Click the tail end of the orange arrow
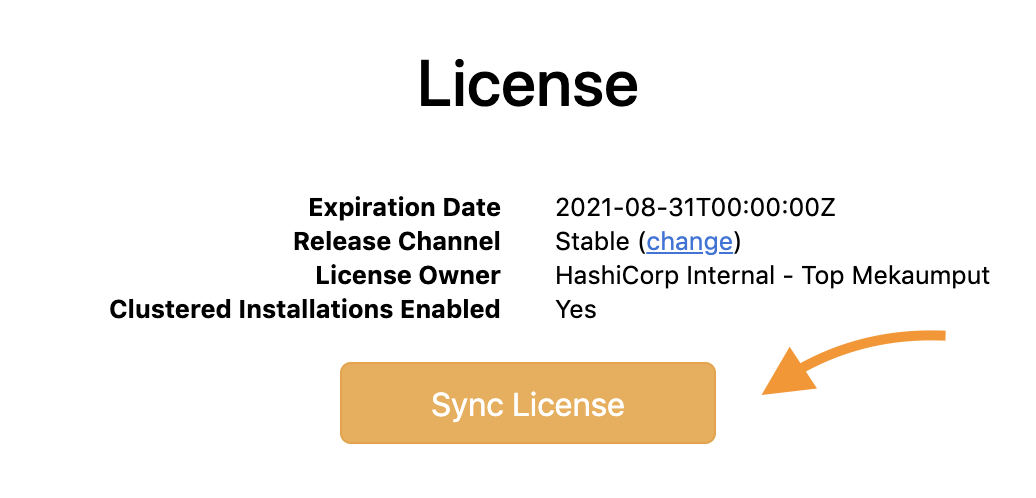The height and width of the screenshot is (498, 1036). pos(938,336)
